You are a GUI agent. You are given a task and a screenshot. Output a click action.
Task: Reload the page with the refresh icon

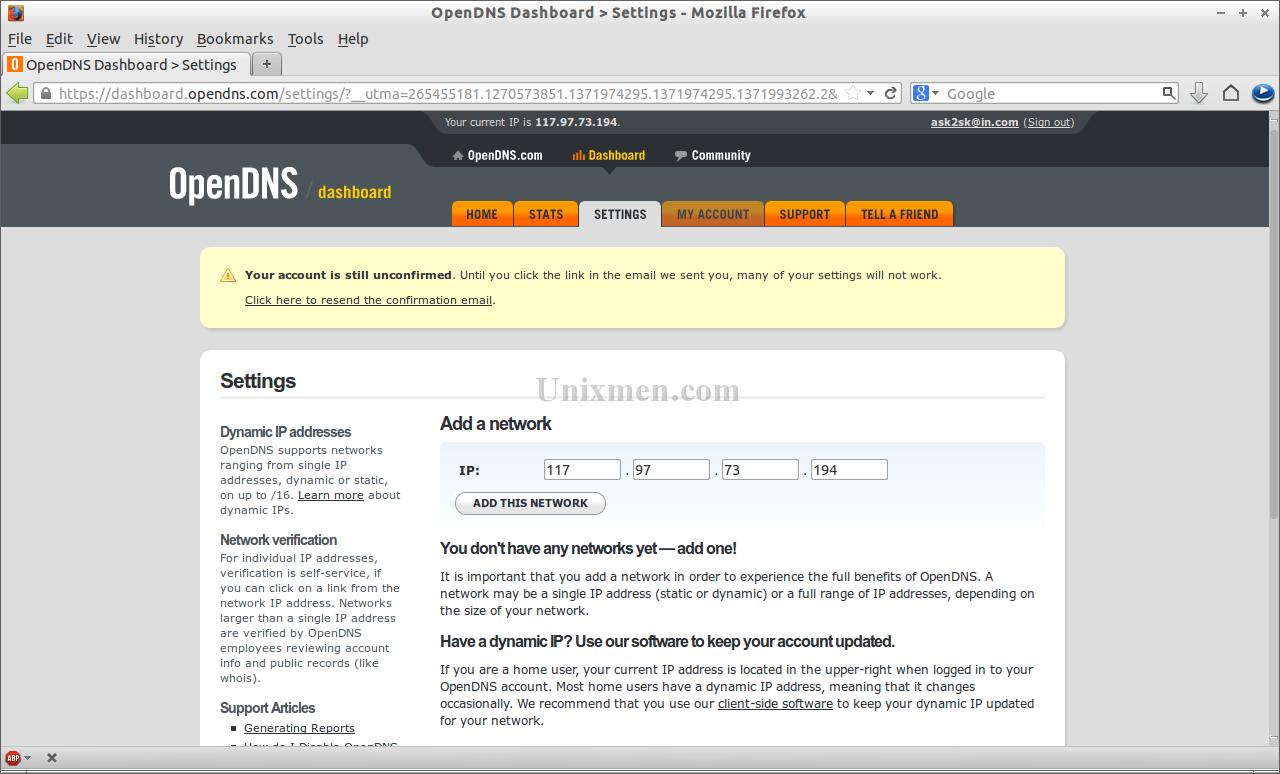(891, 93)
